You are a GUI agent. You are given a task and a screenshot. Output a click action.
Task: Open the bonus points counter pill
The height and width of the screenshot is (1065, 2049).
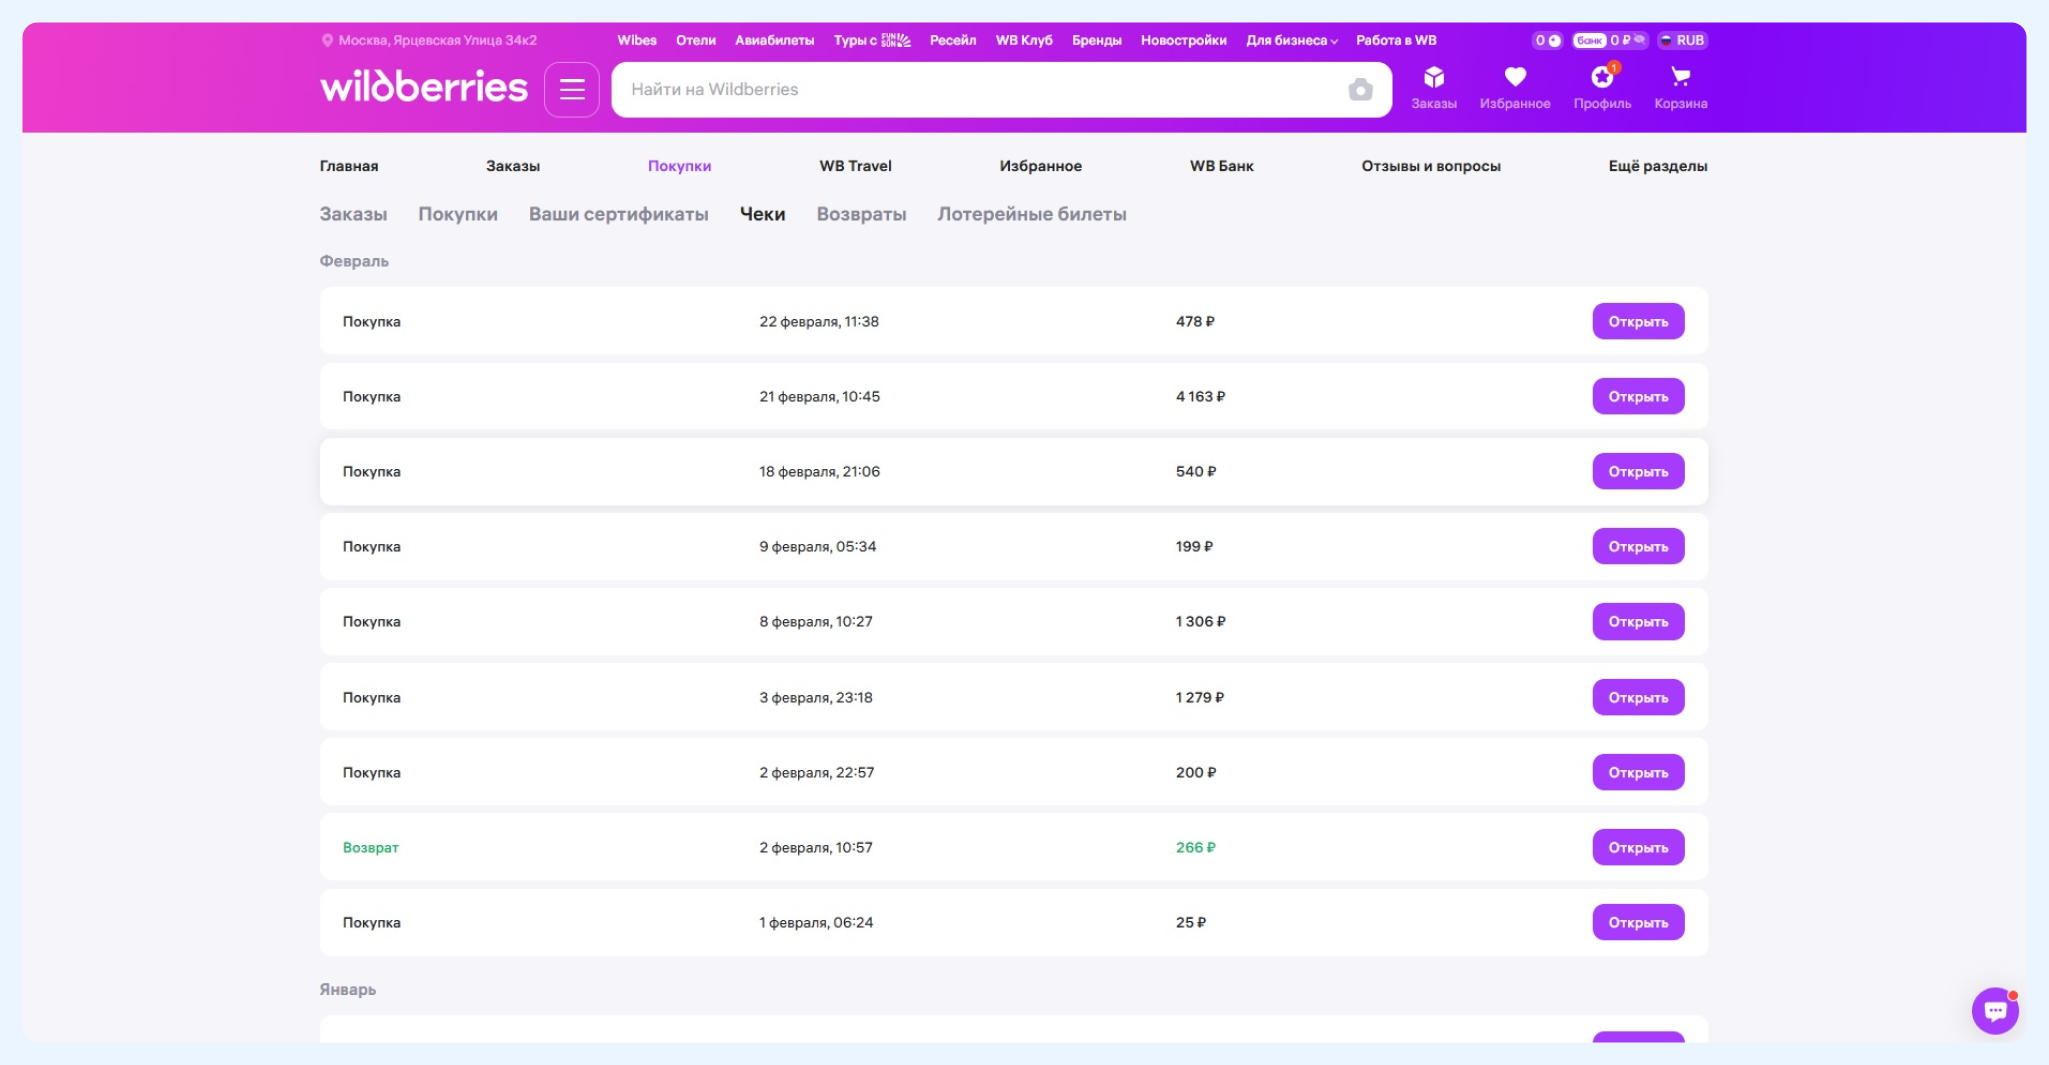click(x=1546, y=40)
